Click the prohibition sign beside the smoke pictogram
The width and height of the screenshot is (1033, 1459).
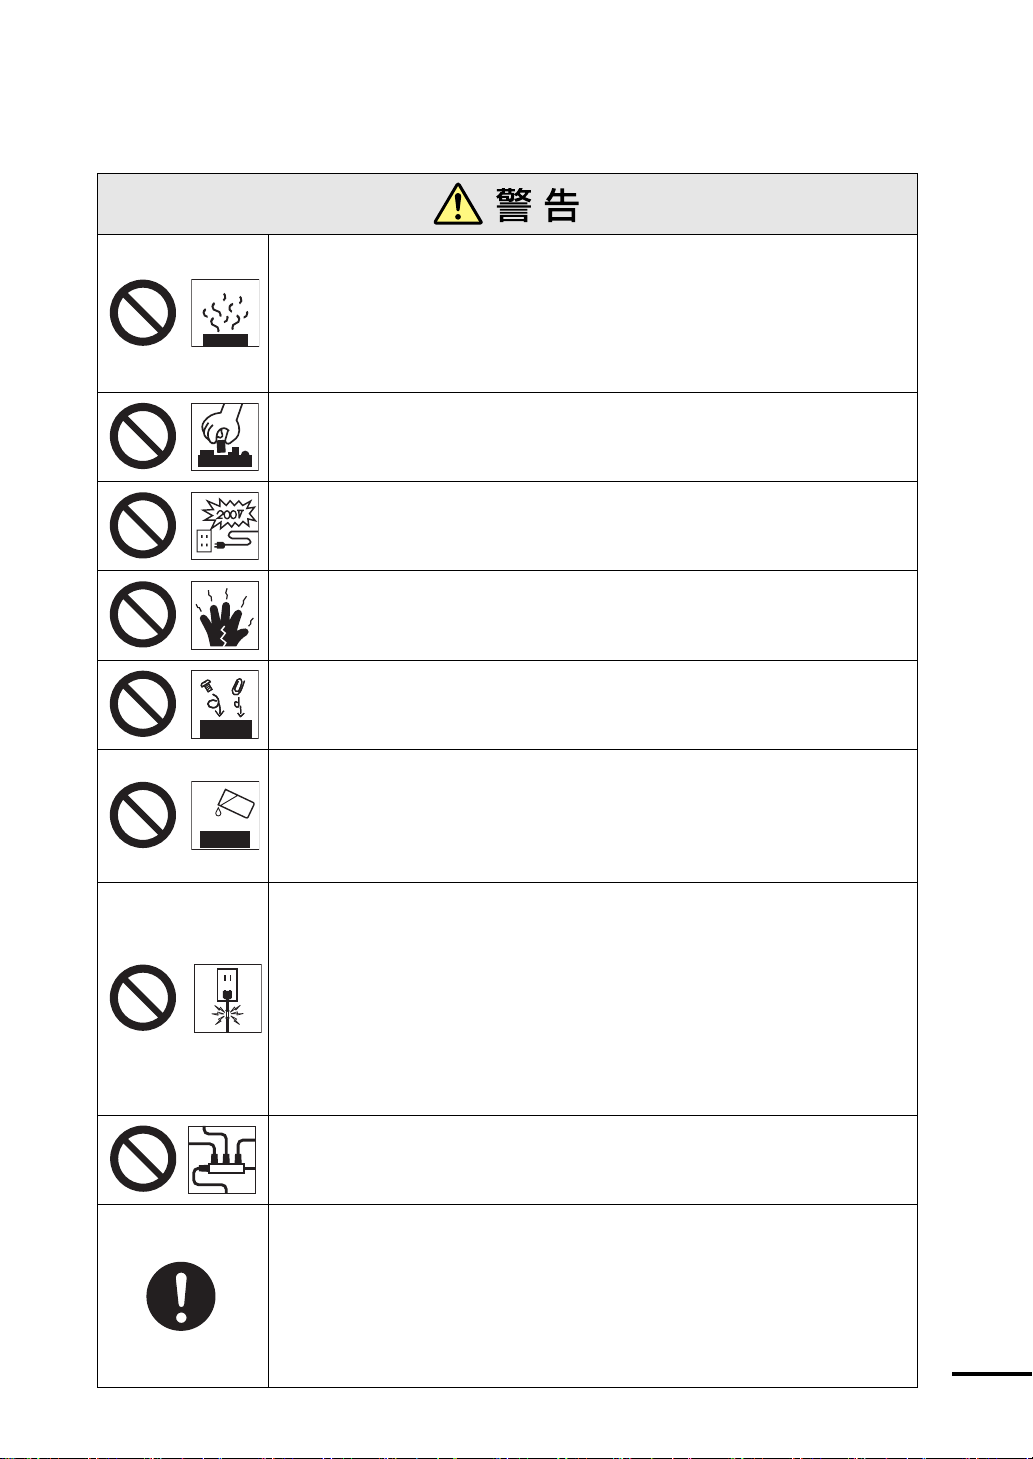click(x=143, y=313)
